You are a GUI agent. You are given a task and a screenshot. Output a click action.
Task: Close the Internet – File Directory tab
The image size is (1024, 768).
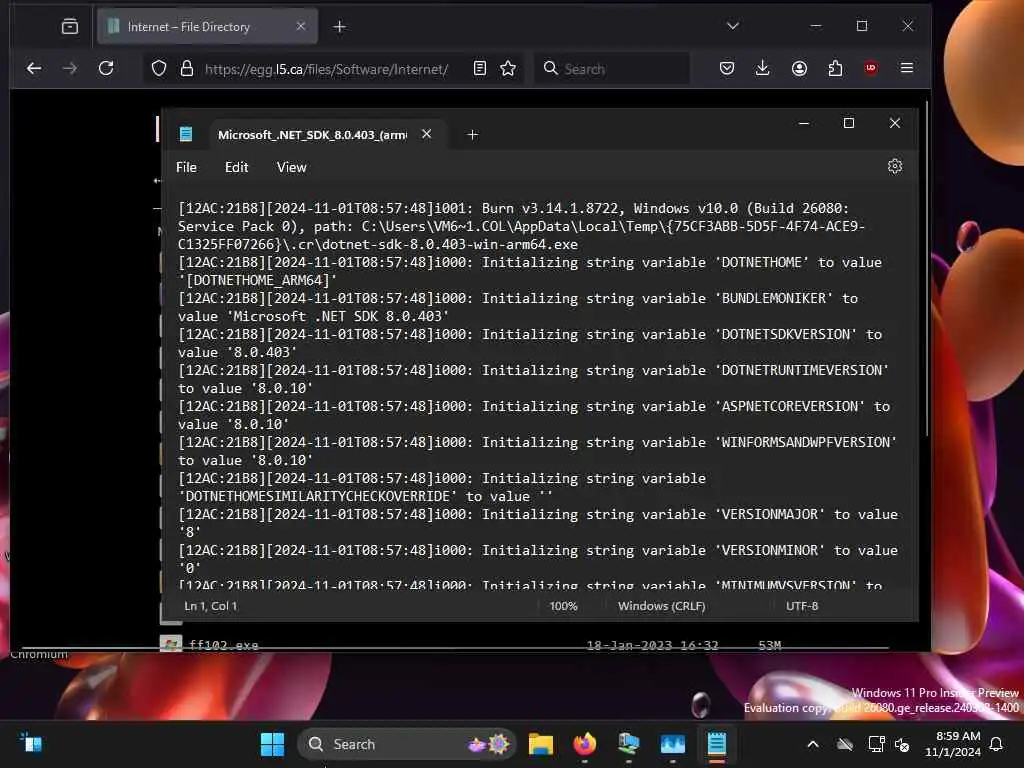coord(300,26)
